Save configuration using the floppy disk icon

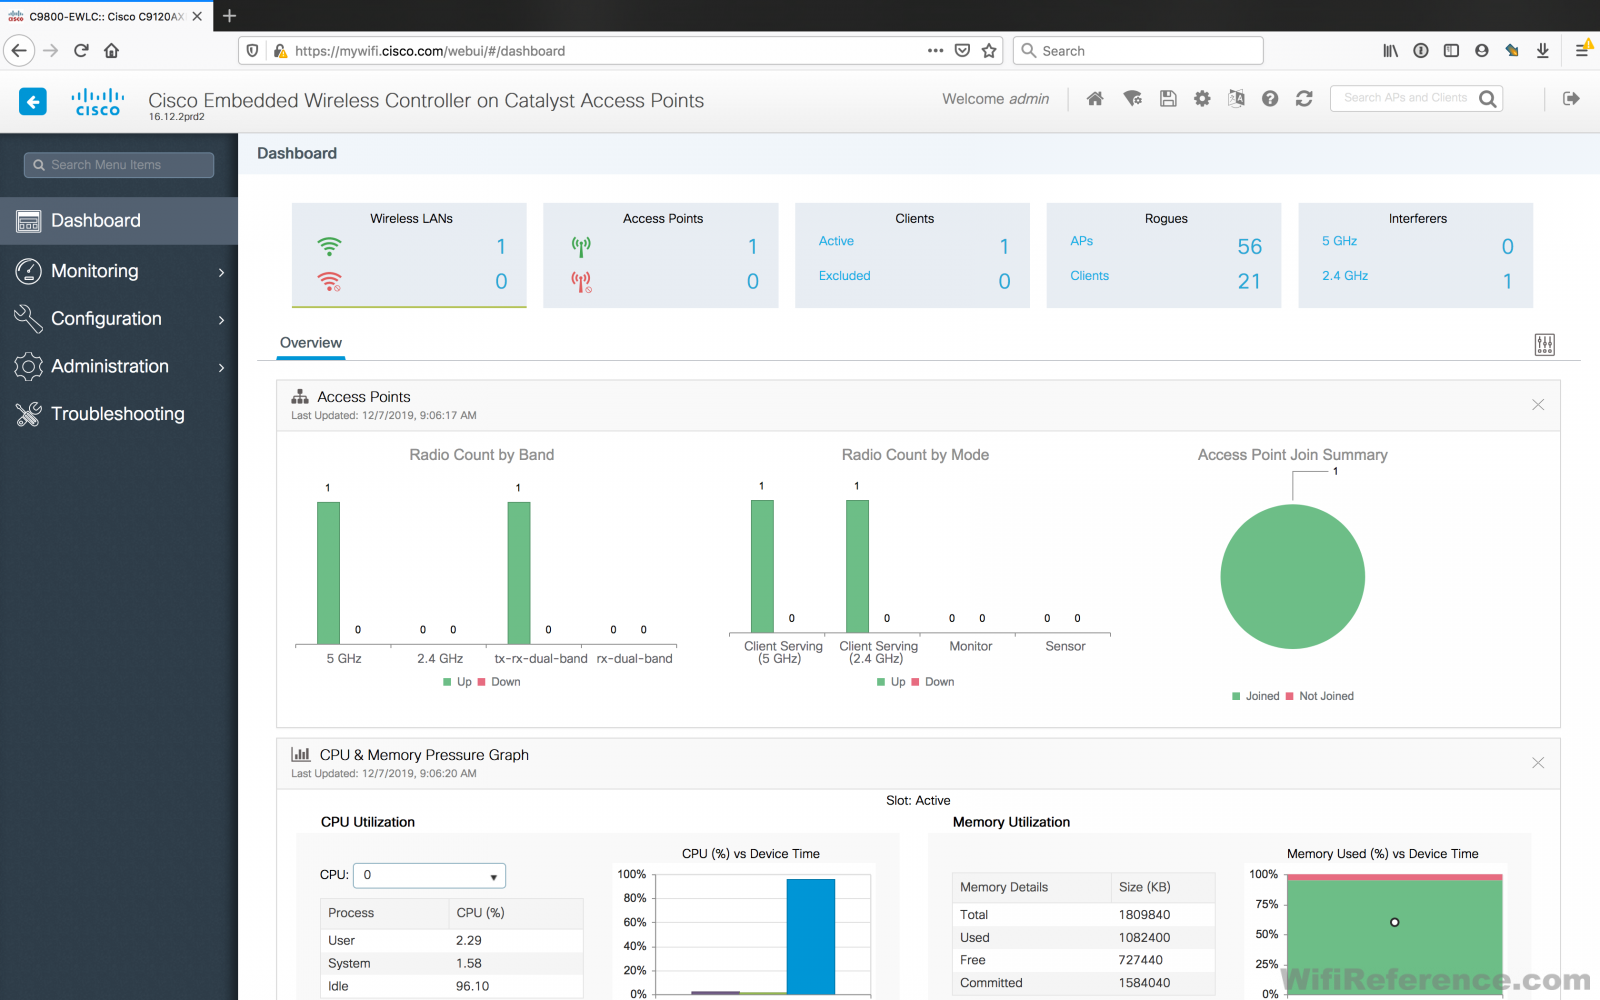(x=1168, y=98)
